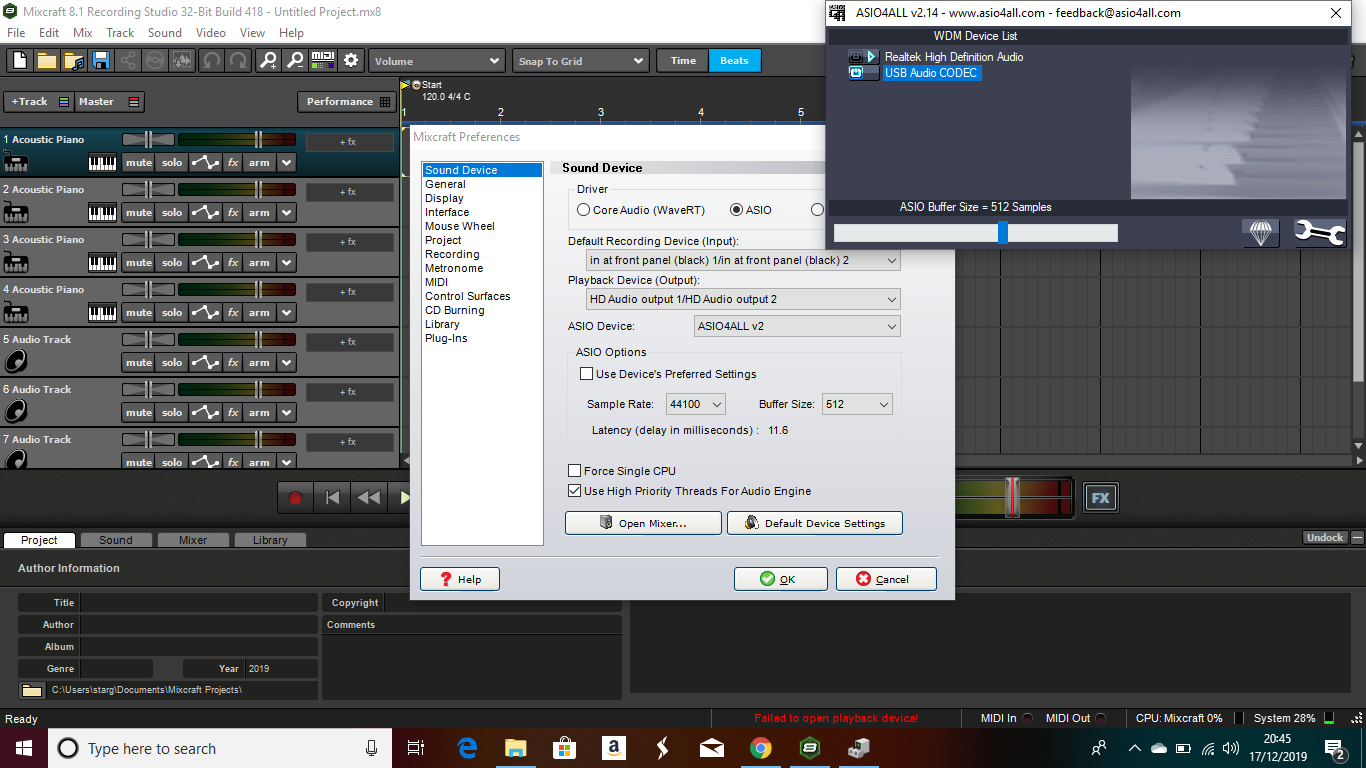1366x768 pixels.
Task: Click the audio waveform icon on track 5
Action: coord(16,361)
